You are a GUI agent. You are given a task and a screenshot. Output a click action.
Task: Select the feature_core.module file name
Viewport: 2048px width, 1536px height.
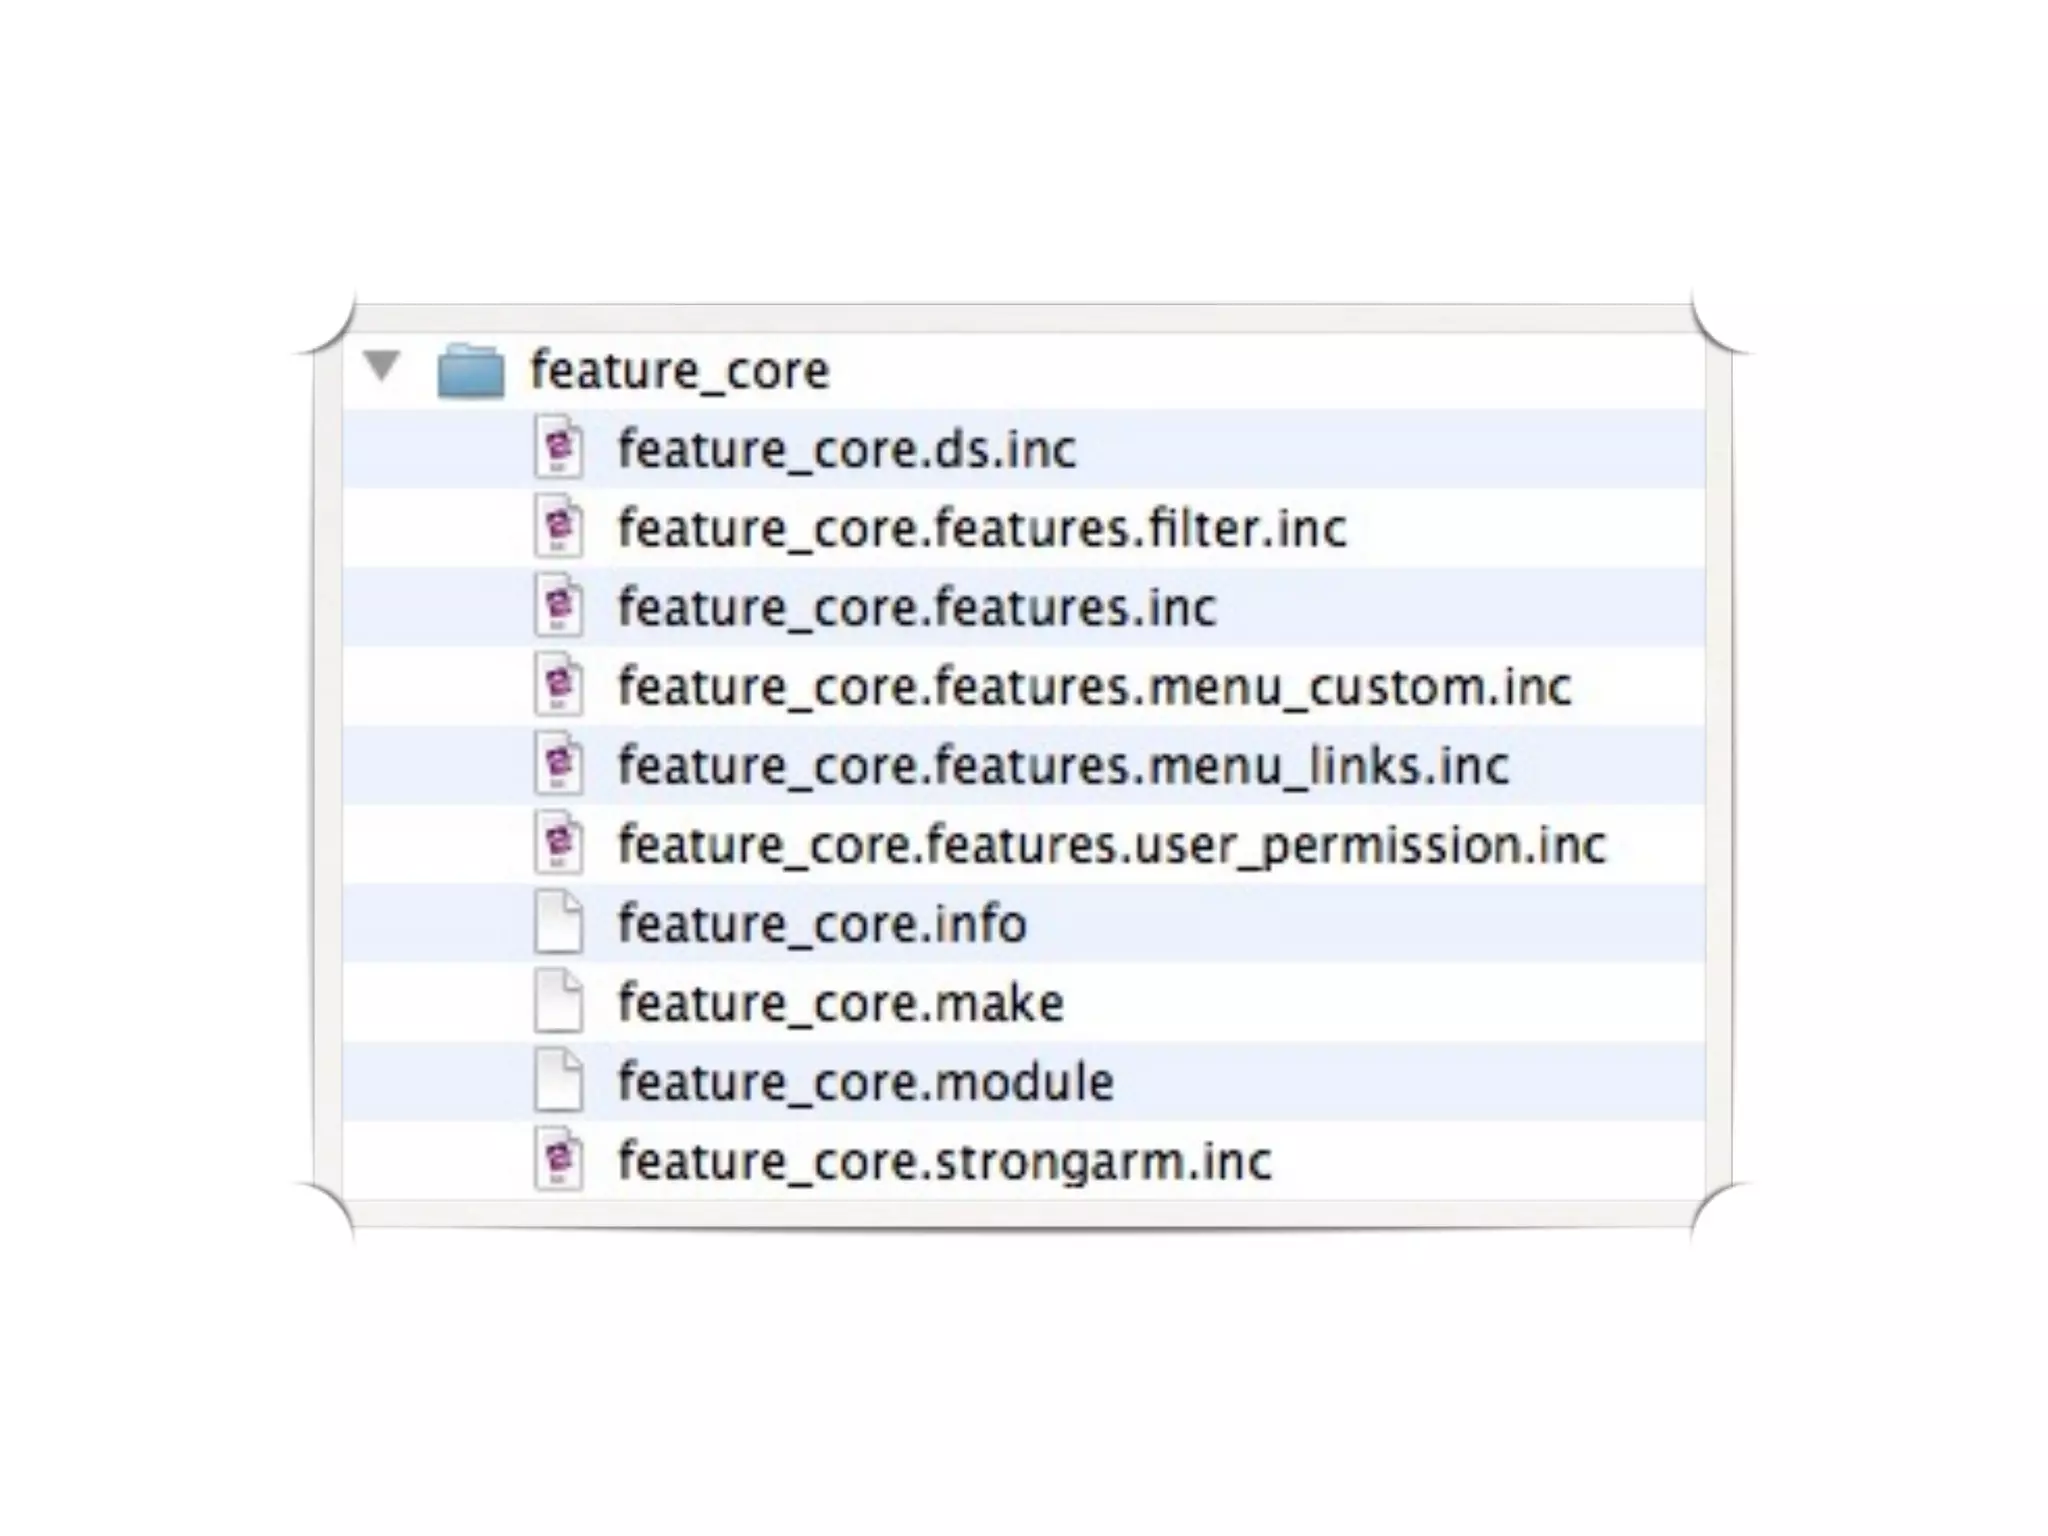865,1081
